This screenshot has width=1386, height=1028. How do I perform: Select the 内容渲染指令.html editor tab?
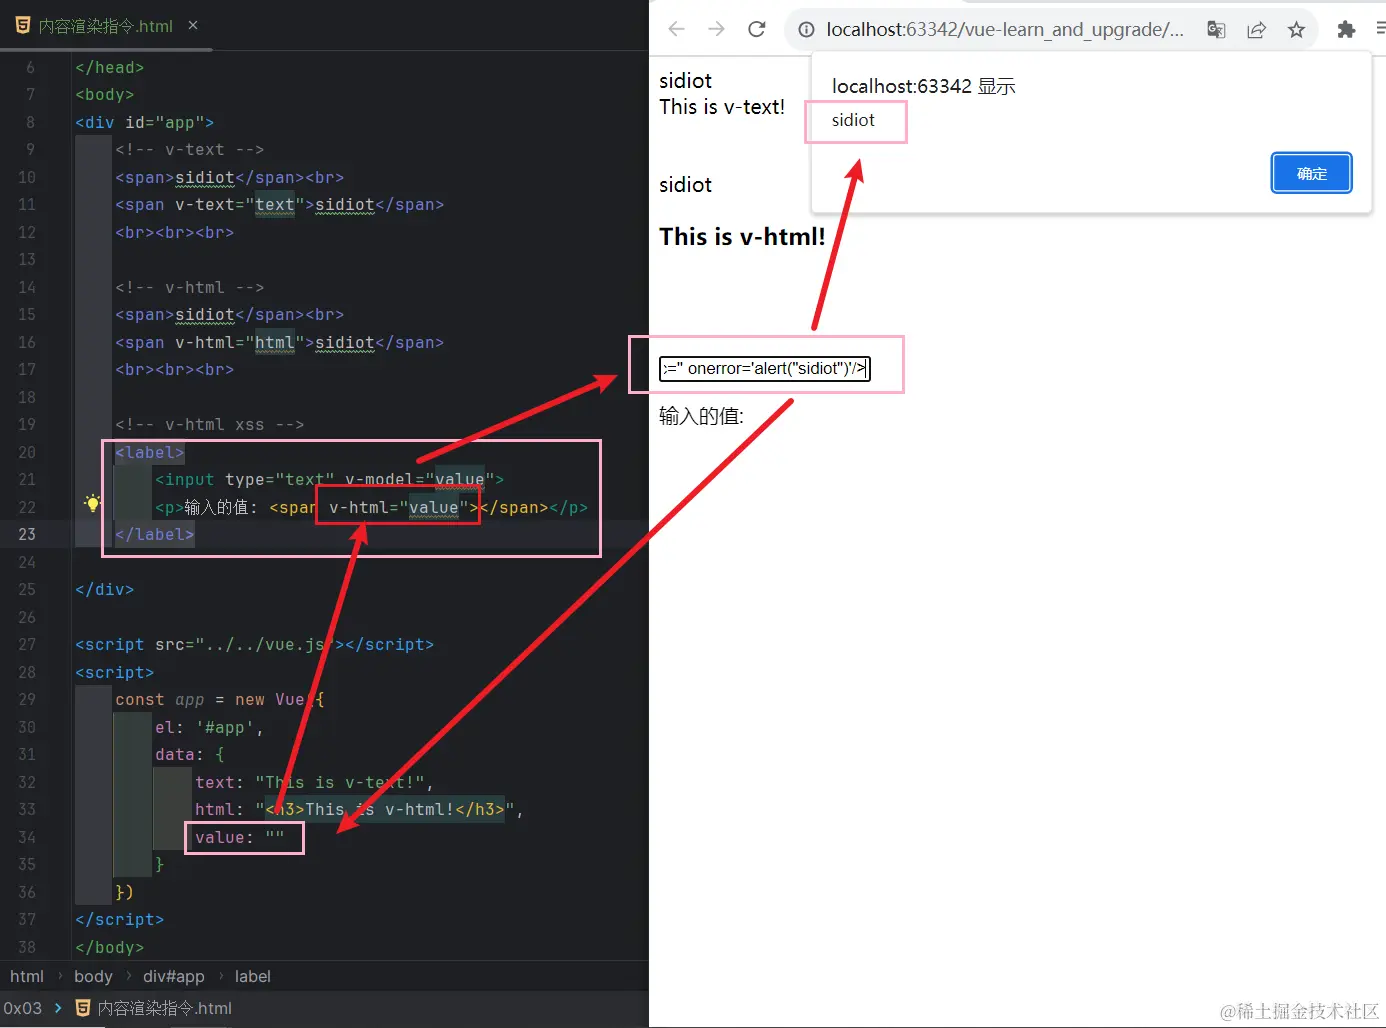106,26
